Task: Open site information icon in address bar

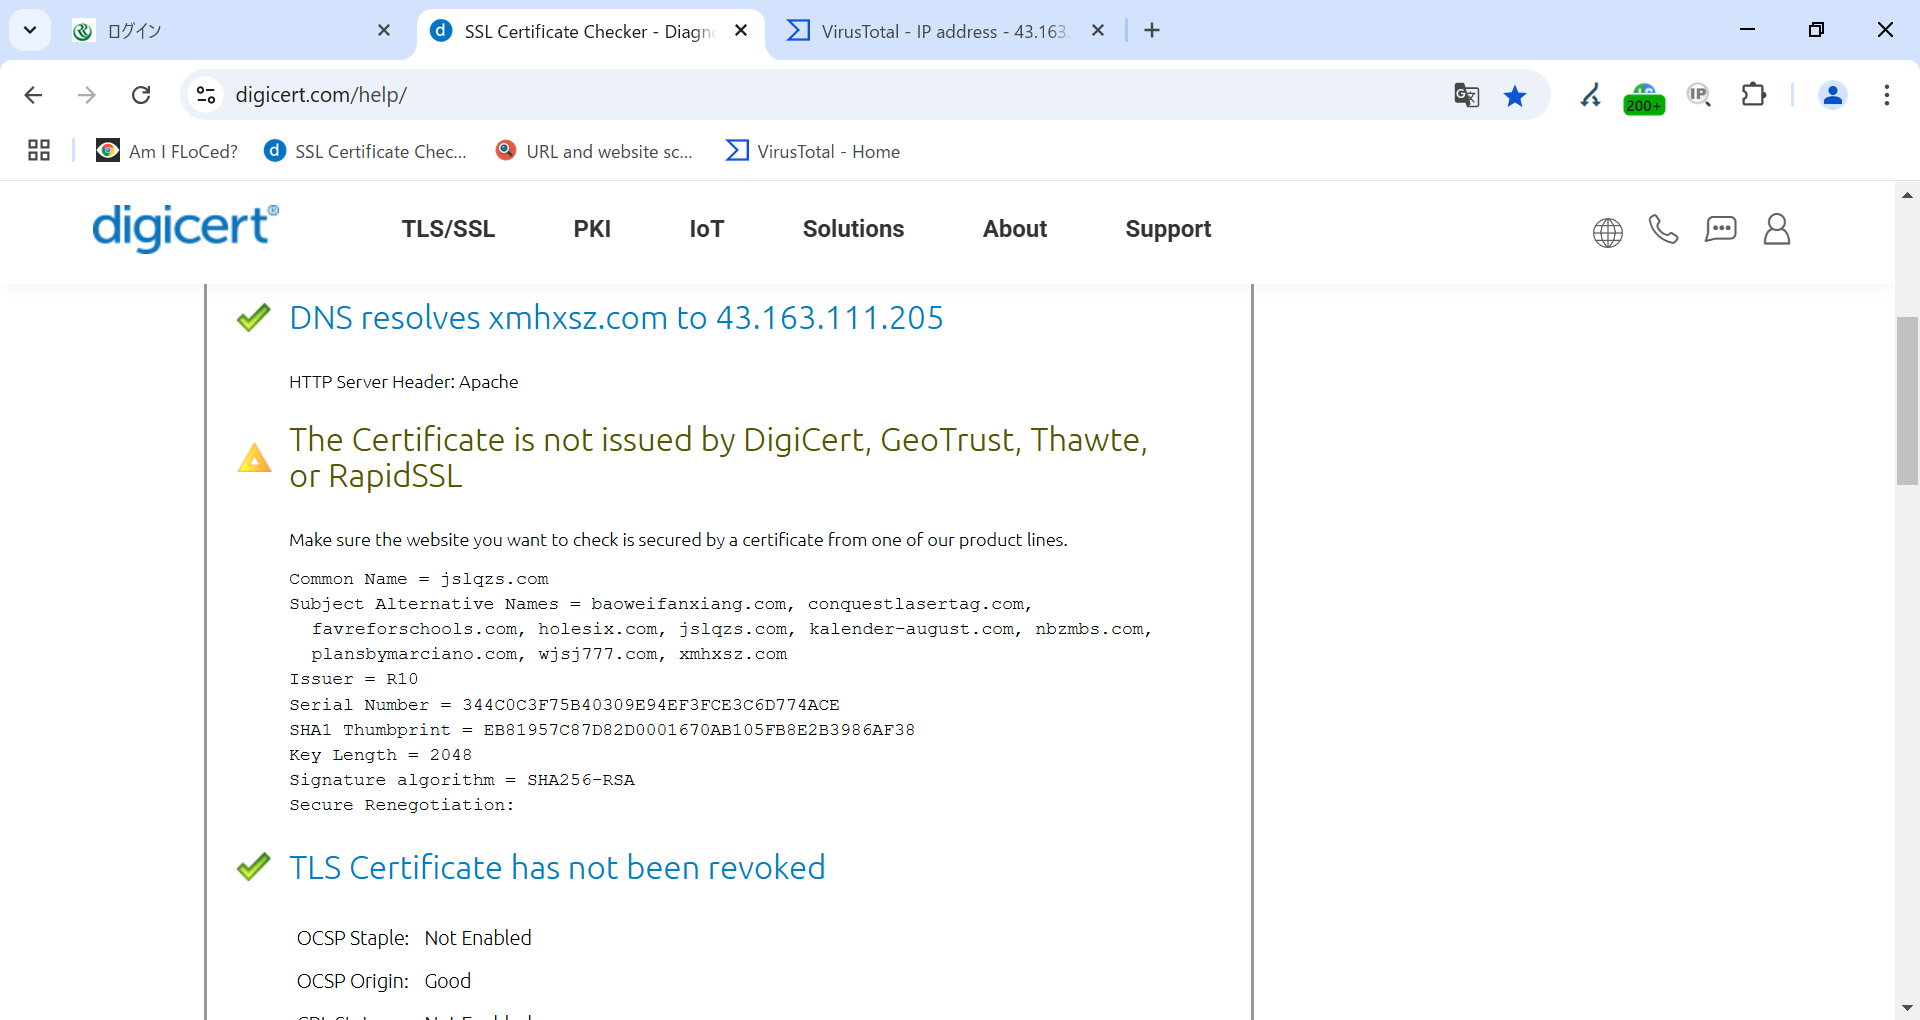Action: [206, 95]
